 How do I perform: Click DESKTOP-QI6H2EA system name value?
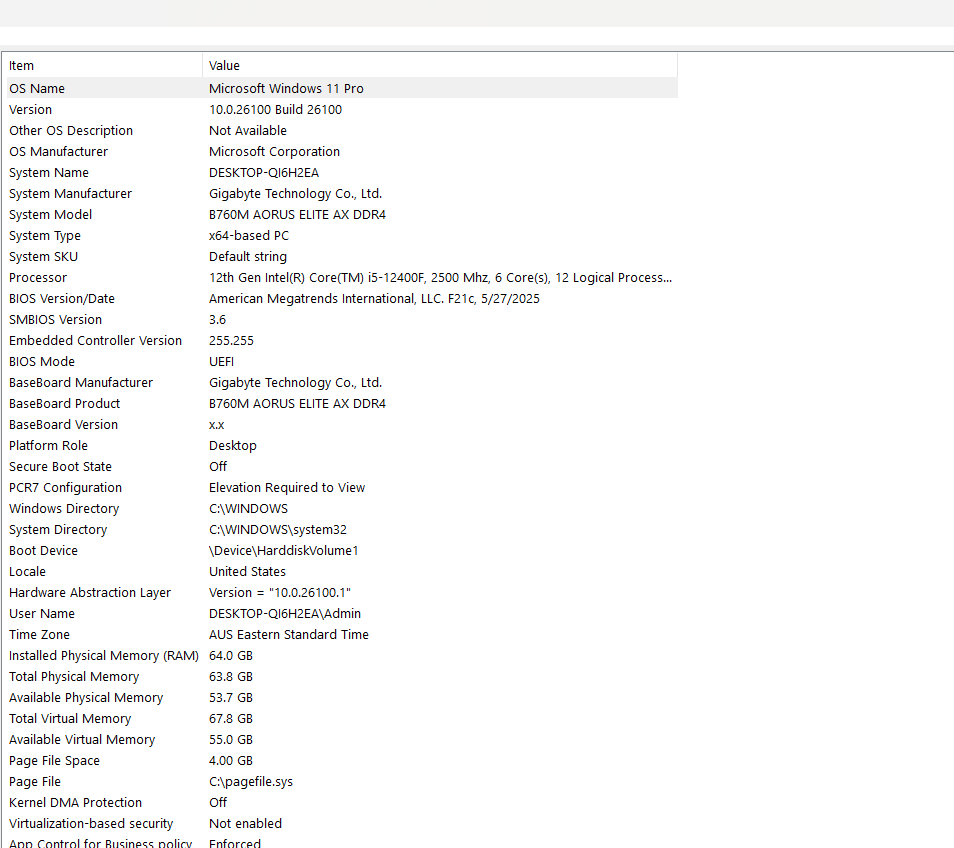263,172
